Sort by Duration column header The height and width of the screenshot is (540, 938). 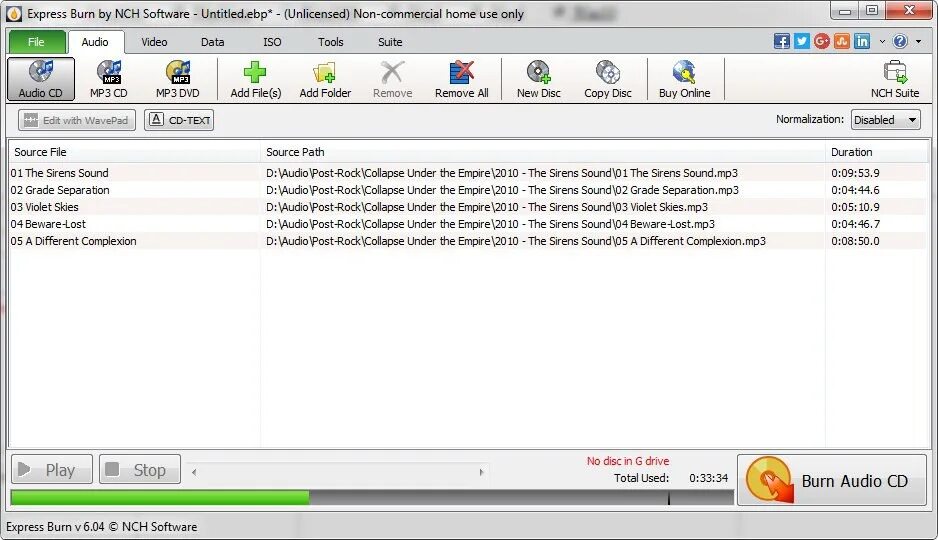click(877, 152)
